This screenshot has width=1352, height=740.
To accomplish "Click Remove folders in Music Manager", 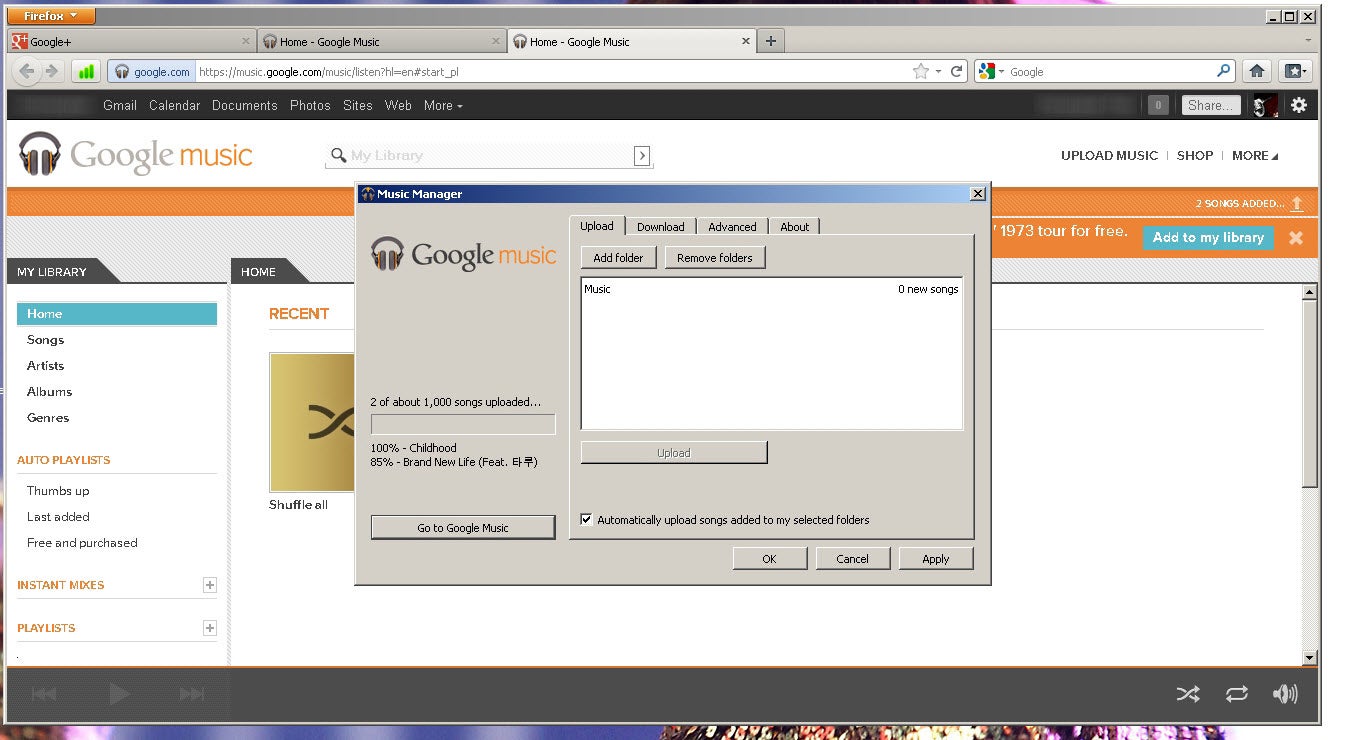I will click(x=715, y=258).
